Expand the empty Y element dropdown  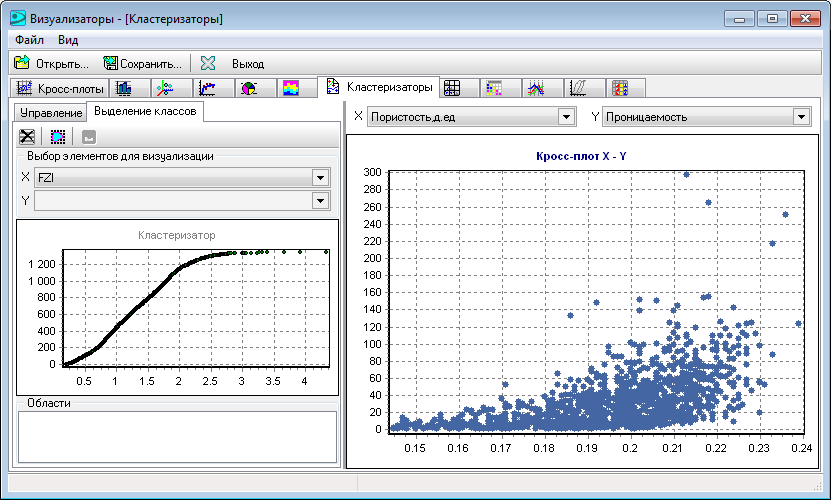(x=320, y=200)
